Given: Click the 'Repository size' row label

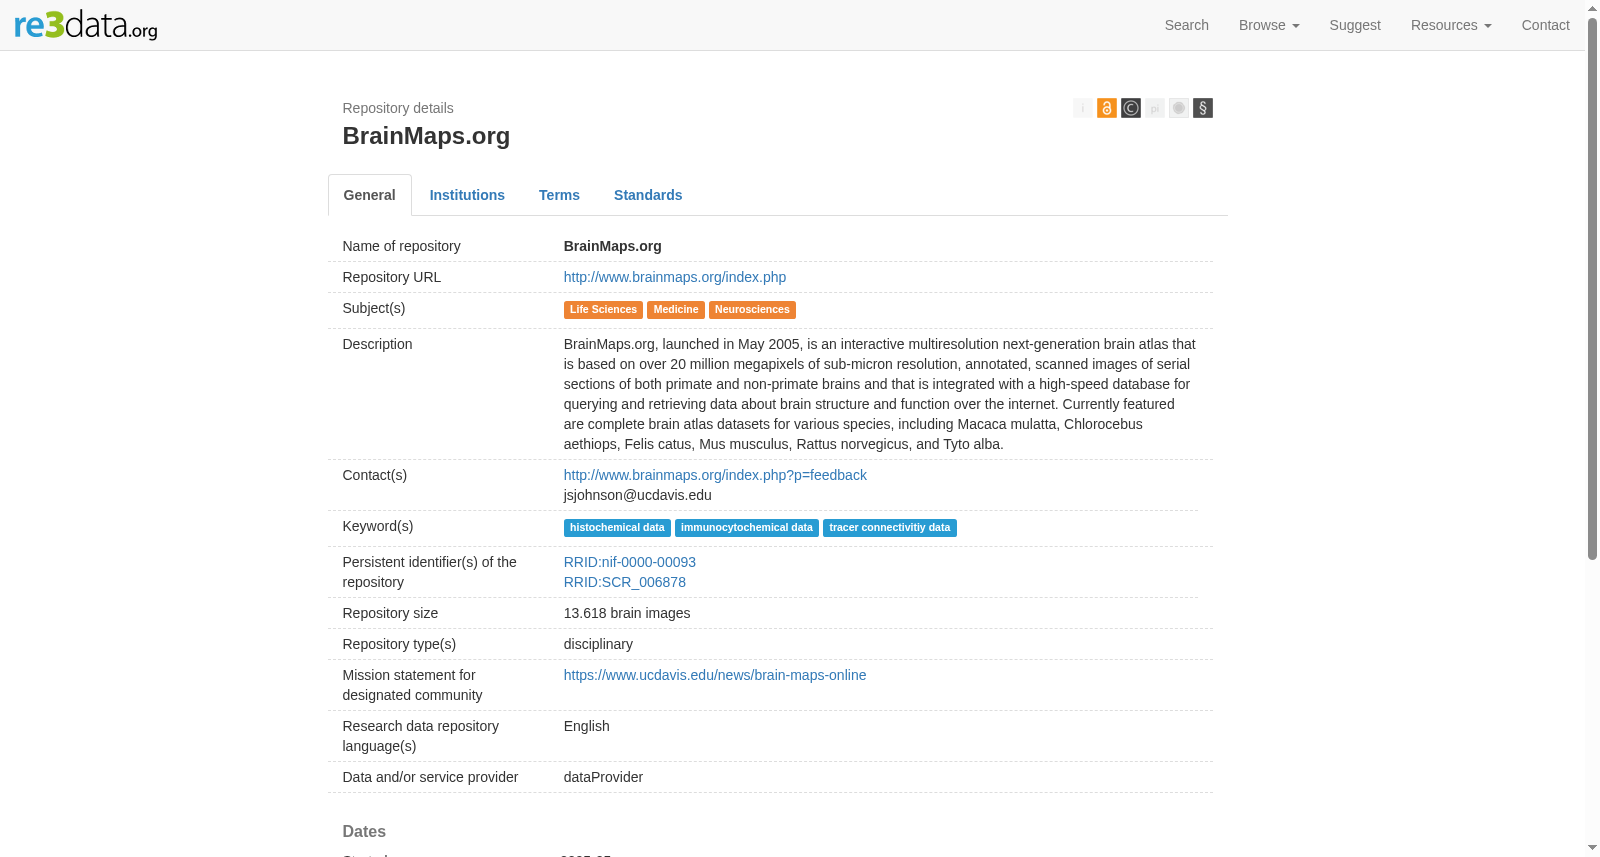Looking at the screenshot, I should (390, 613).
